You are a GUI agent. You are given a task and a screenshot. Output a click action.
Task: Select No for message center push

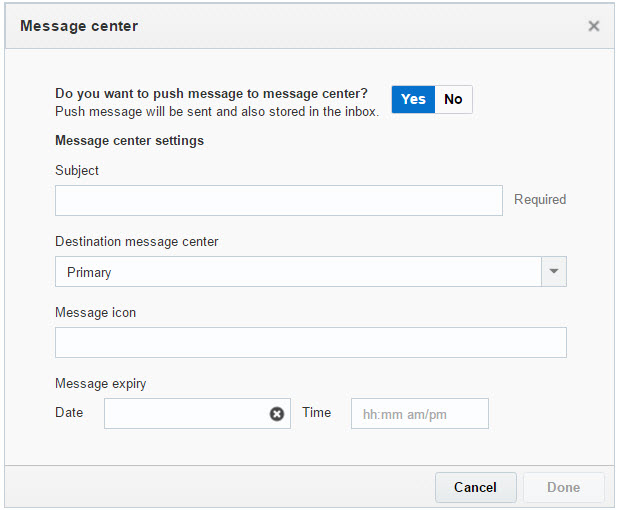pos(453,99)
